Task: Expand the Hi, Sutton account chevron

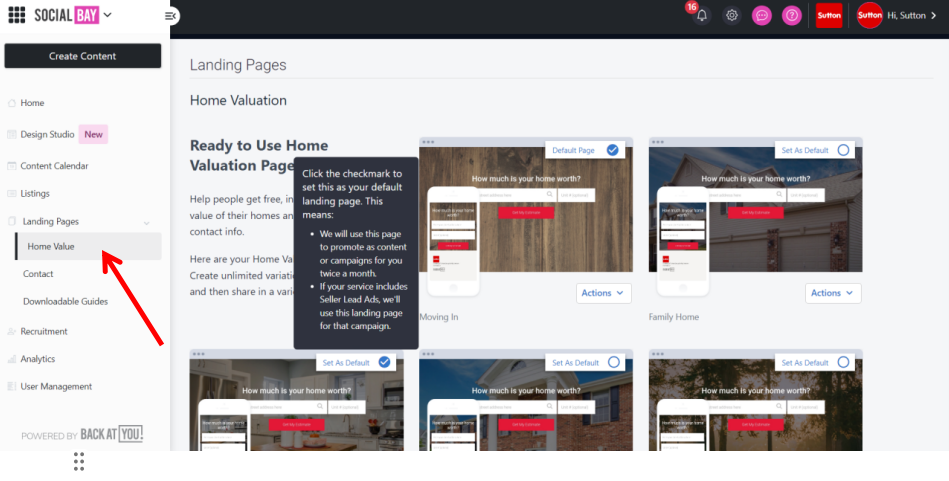Action: (933, 16)
